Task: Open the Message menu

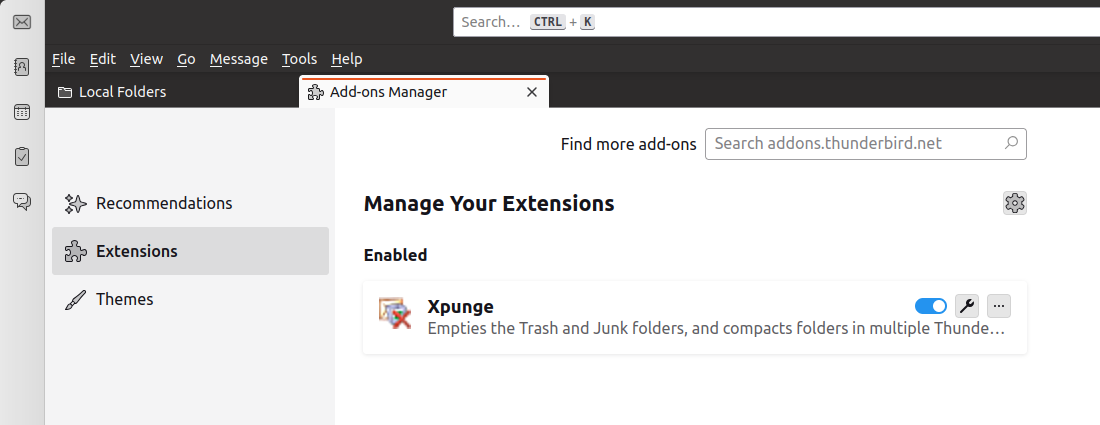Action: [239, 59]
